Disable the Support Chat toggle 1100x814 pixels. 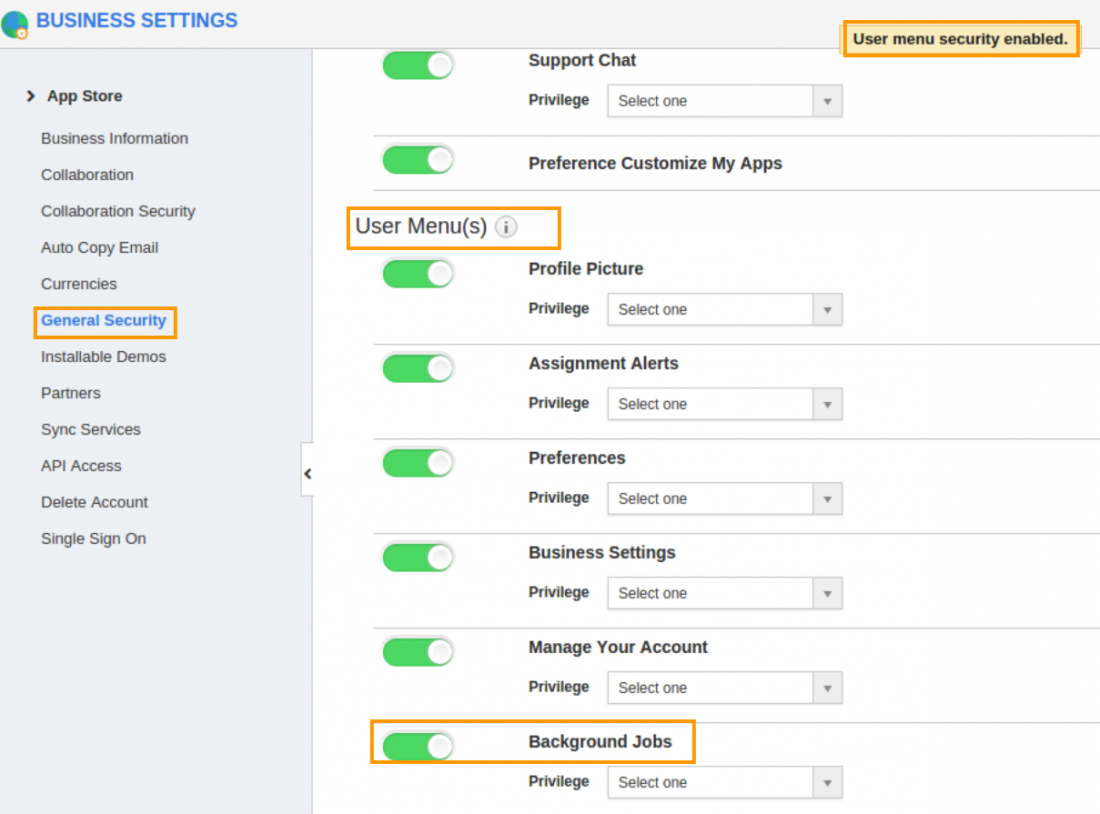coord(417,65)
